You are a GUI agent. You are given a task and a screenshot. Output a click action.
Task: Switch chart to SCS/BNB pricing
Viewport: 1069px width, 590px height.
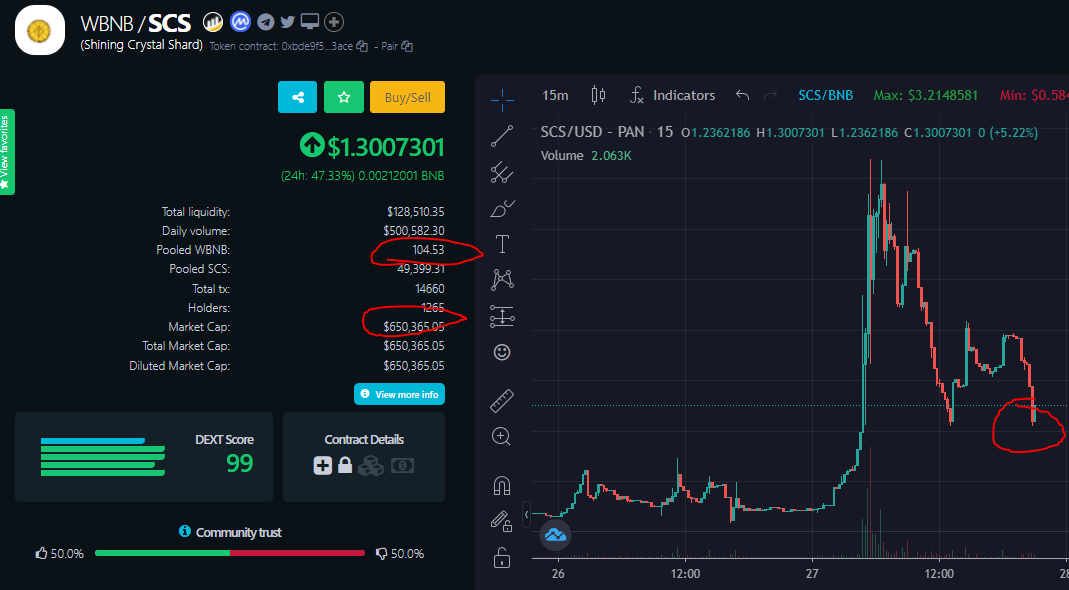826,95
